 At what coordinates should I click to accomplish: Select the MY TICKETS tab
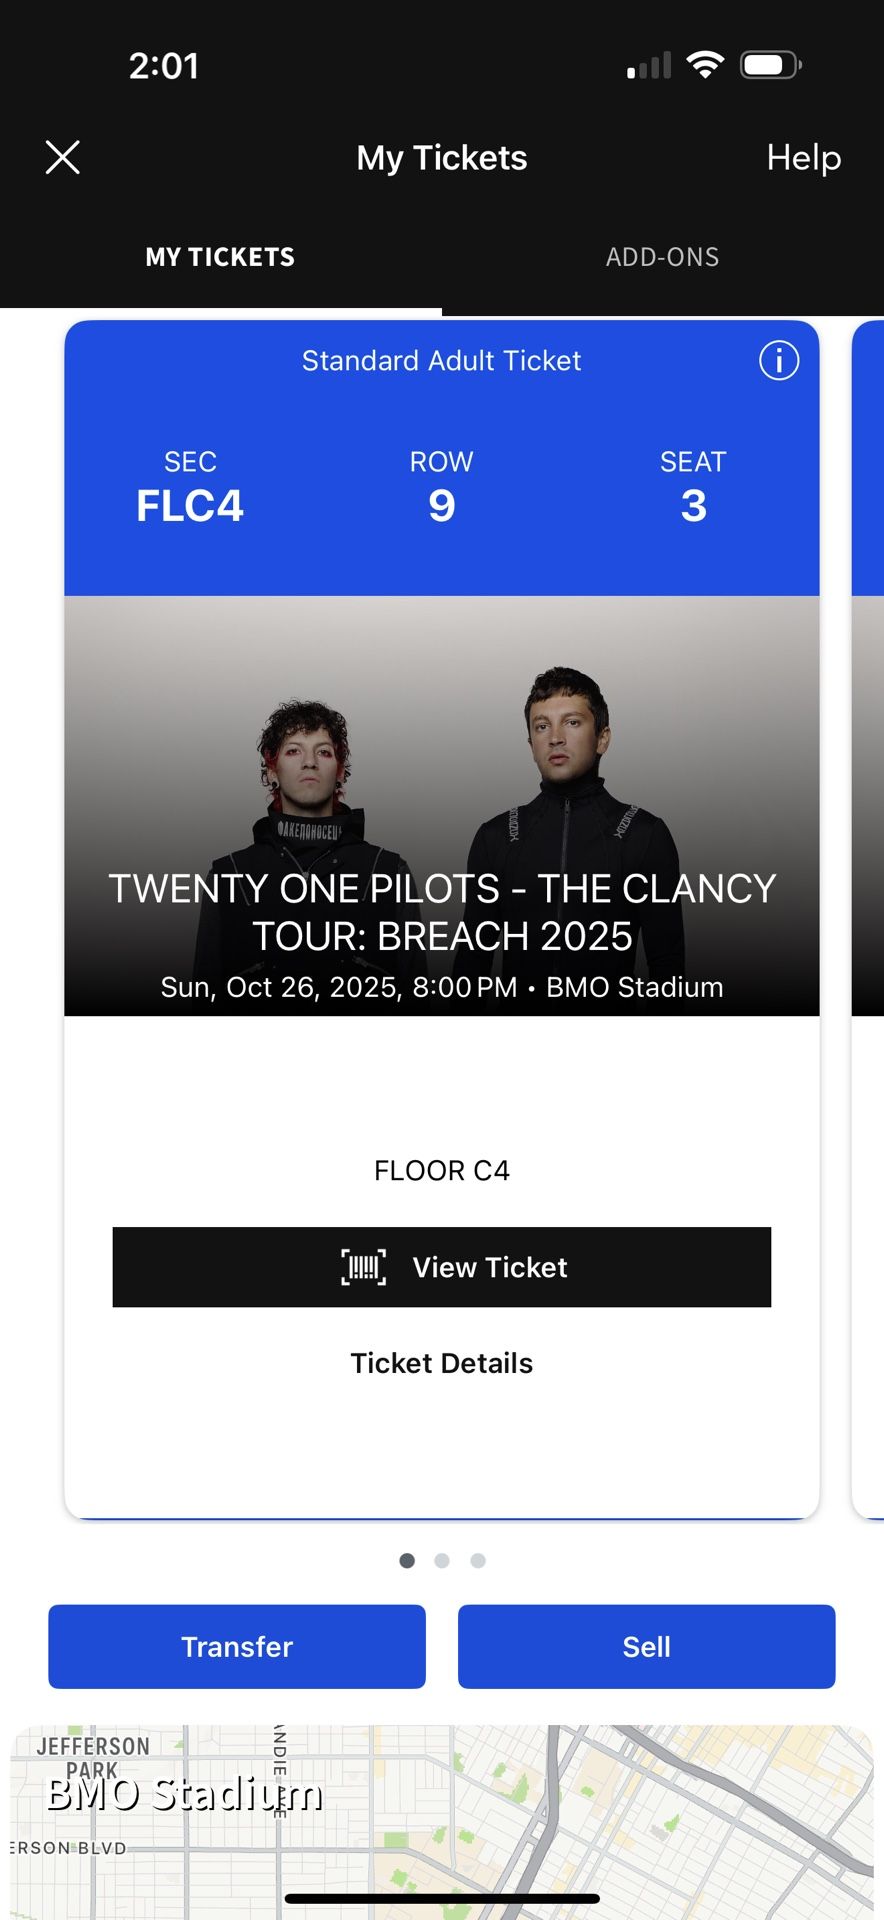(220, 257)
